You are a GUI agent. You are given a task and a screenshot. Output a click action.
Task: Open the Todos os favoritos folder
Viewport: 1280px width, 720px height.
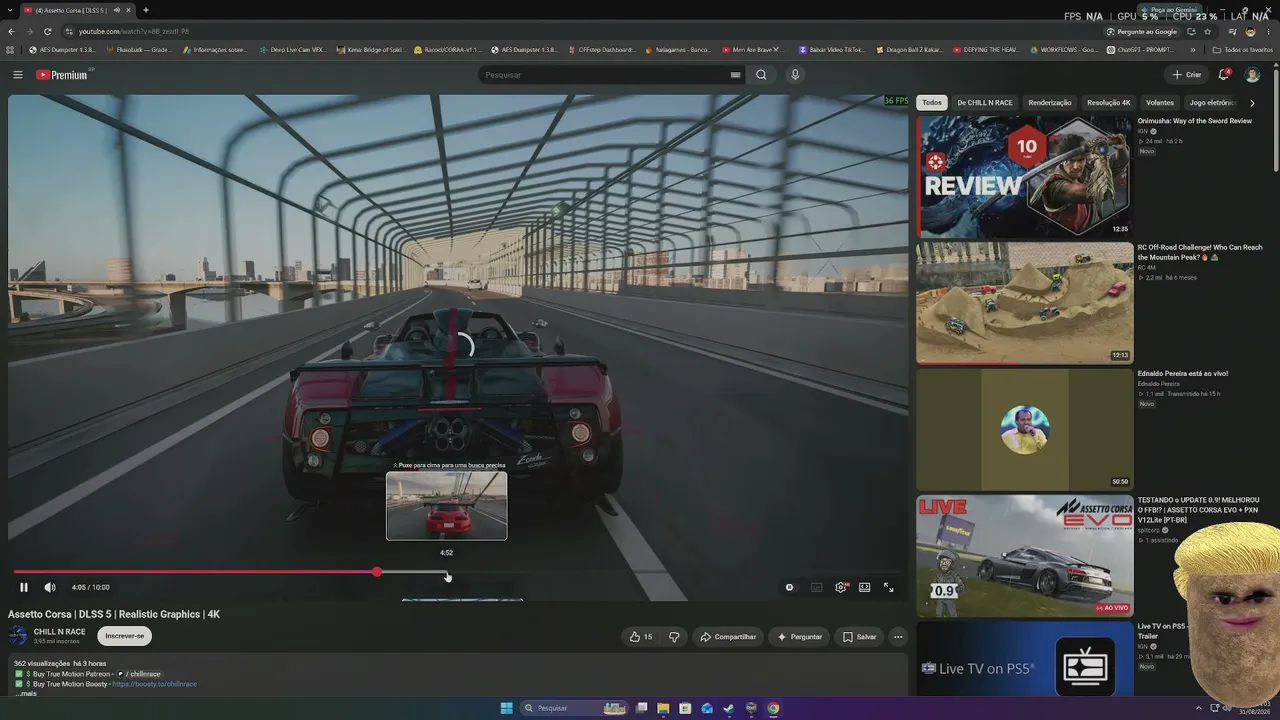point(1243,49)
